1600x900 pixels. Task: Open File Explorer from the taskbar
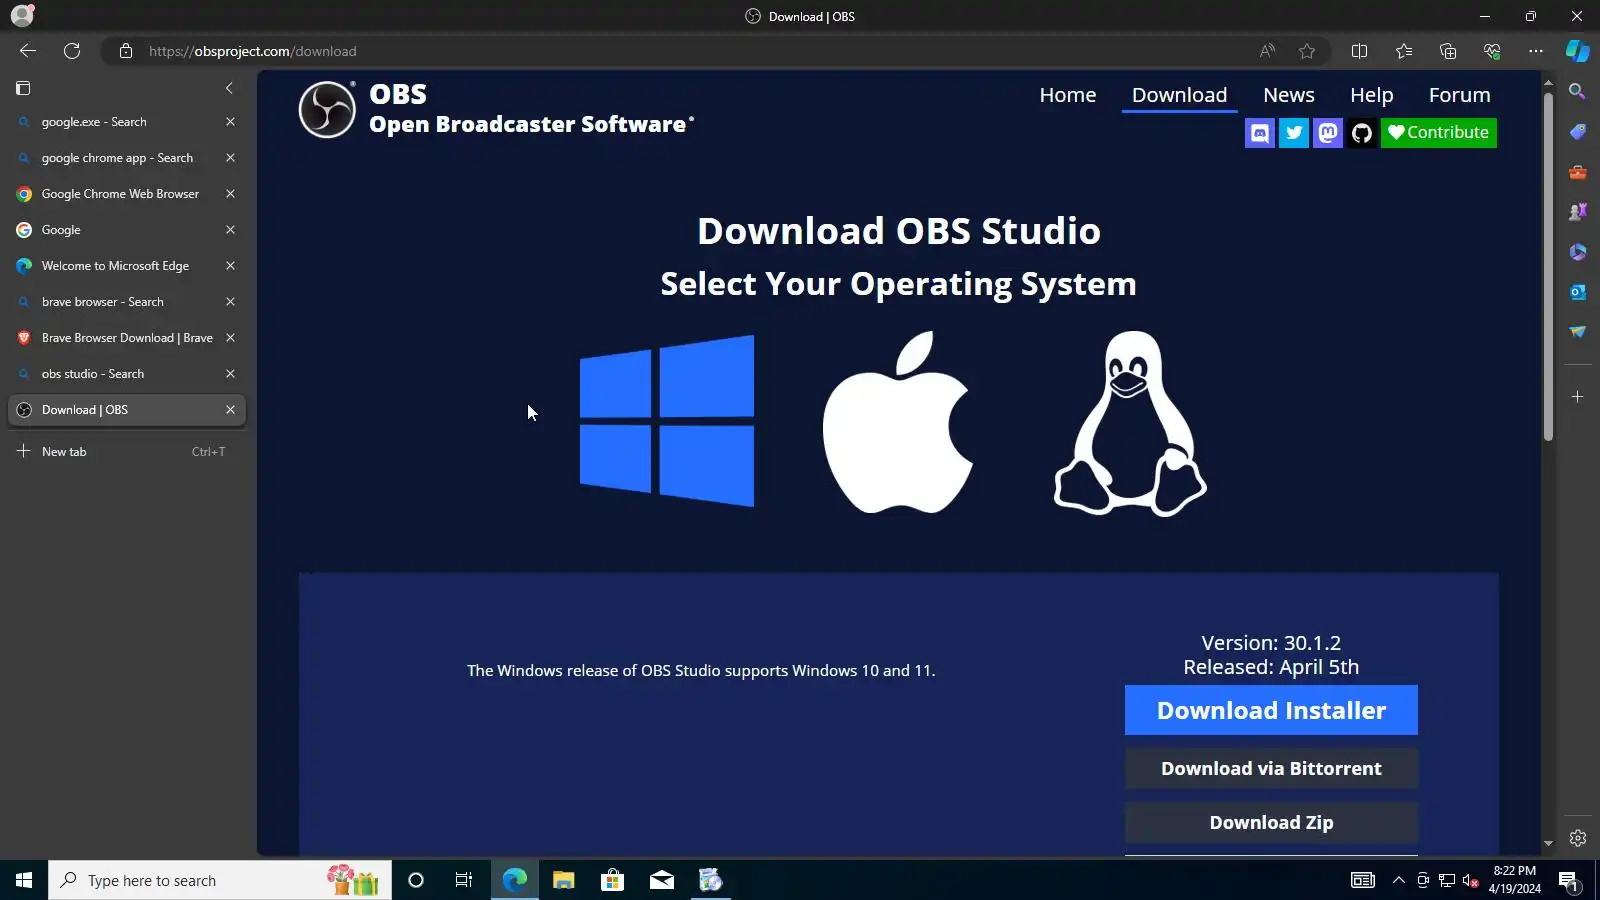click(x=563, y=880)
